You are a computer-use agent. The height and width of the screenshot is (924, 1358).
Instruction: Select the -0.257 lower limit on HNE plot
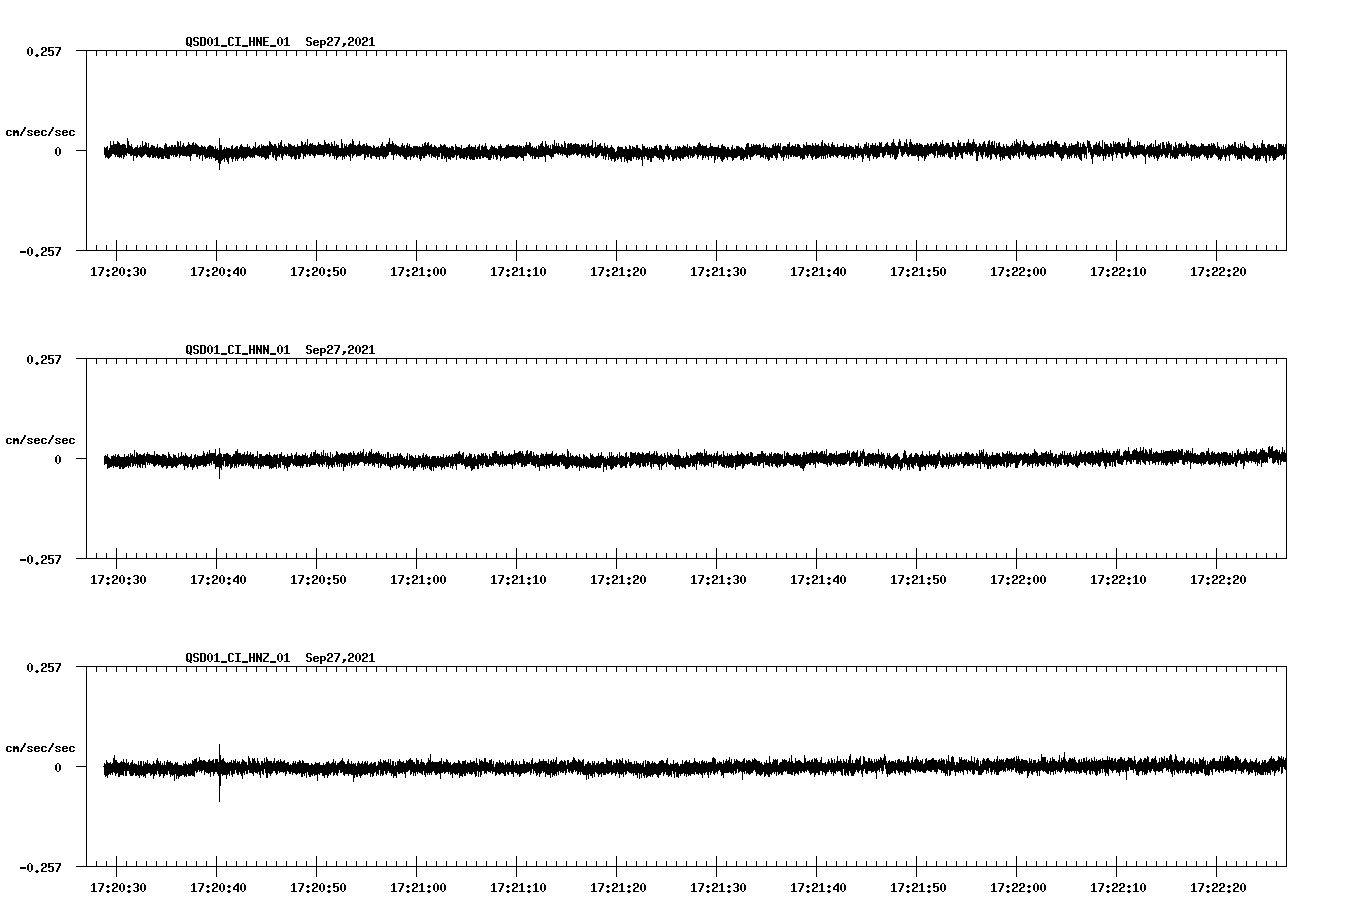click(40, 251)
